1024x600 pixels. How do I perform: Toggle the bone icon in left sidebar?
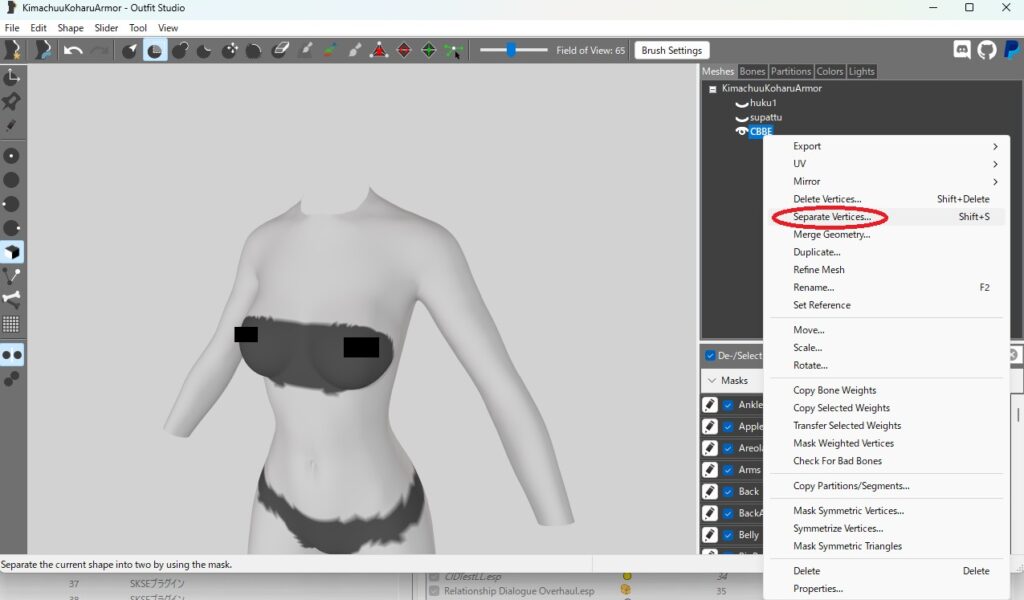click(x=12, y=298)
